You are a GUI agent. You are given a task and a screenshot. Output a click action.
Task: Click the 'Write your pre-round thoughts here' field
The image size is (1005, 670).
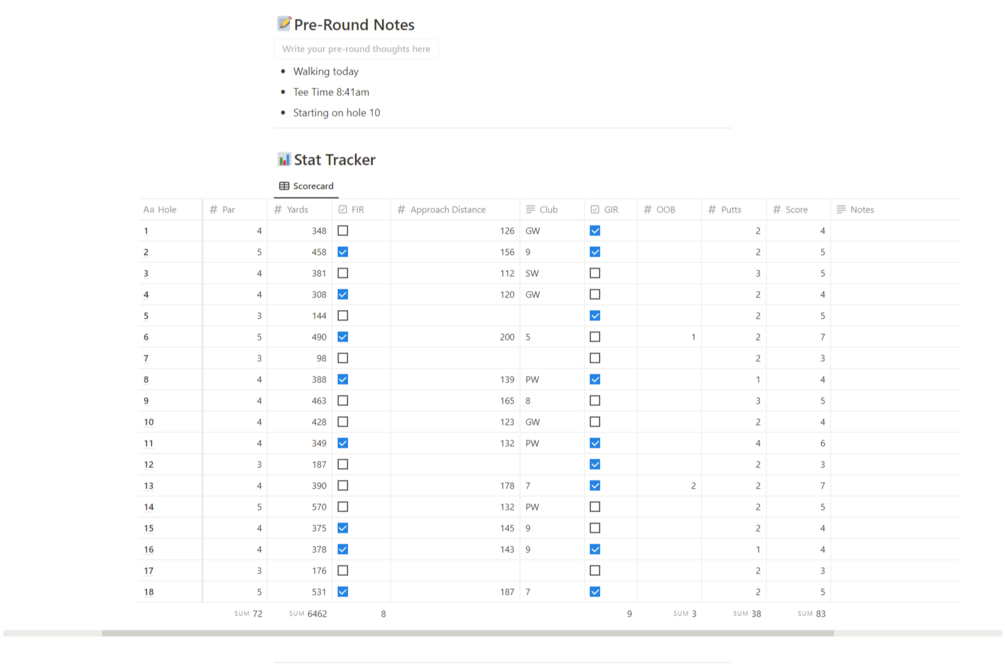coord(356,49)
